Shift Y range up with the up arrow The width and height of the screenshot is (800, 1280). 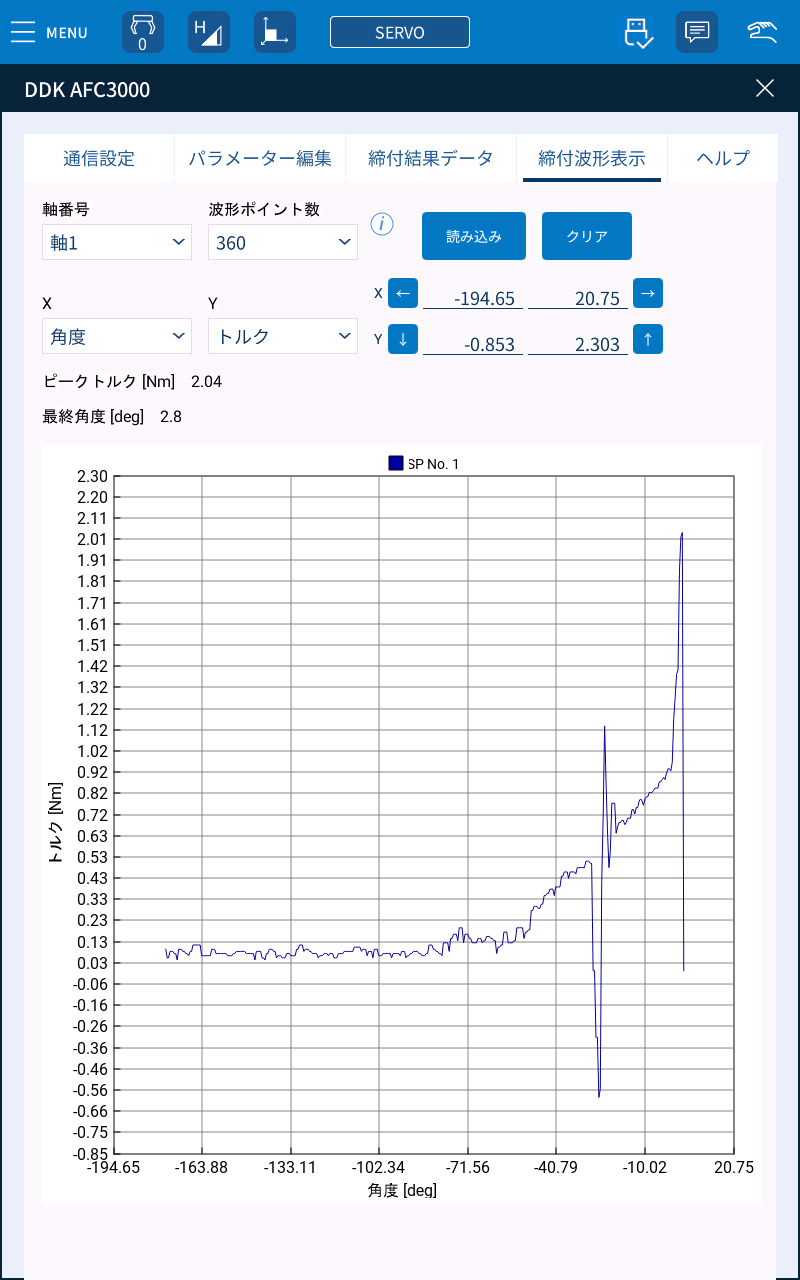(648, 339)
